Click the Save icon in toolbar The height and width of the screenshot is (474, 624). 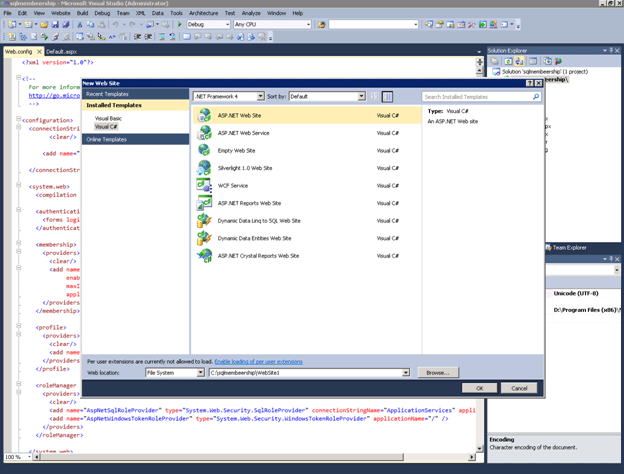pos(55,25)
